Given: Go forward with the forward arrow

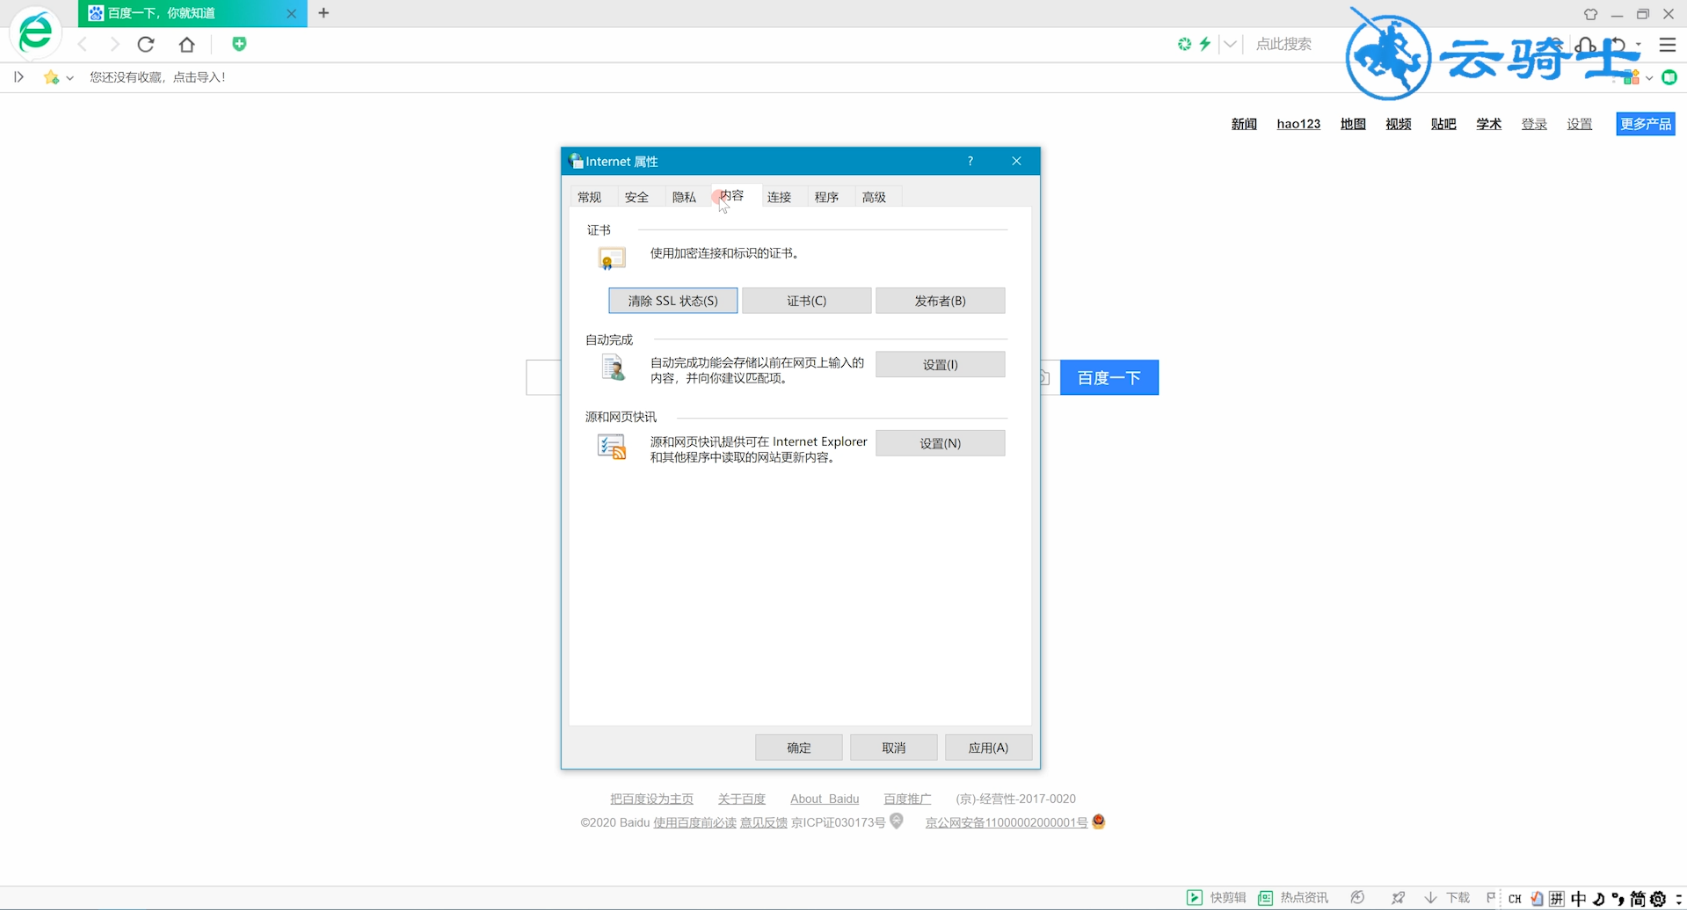Looking at the screenshot, I should [x=114, y=44].
